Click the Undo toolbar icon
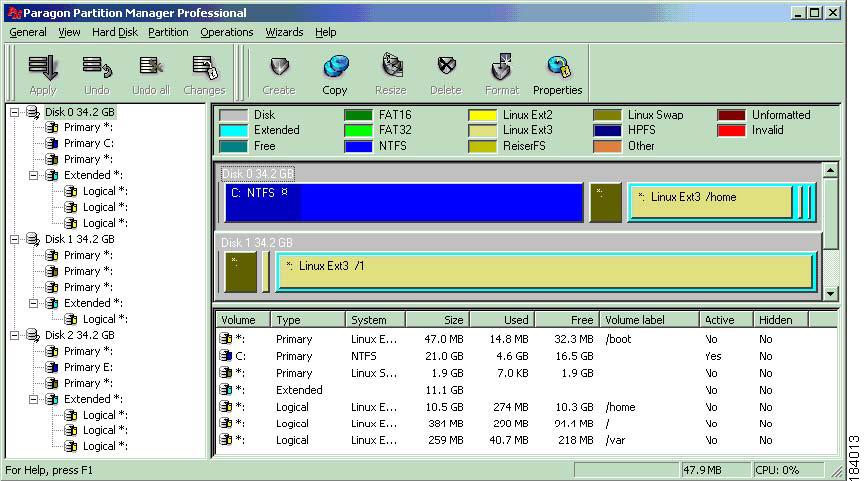The height and width of the screenshot is (481, 864). tap(97, 67)
